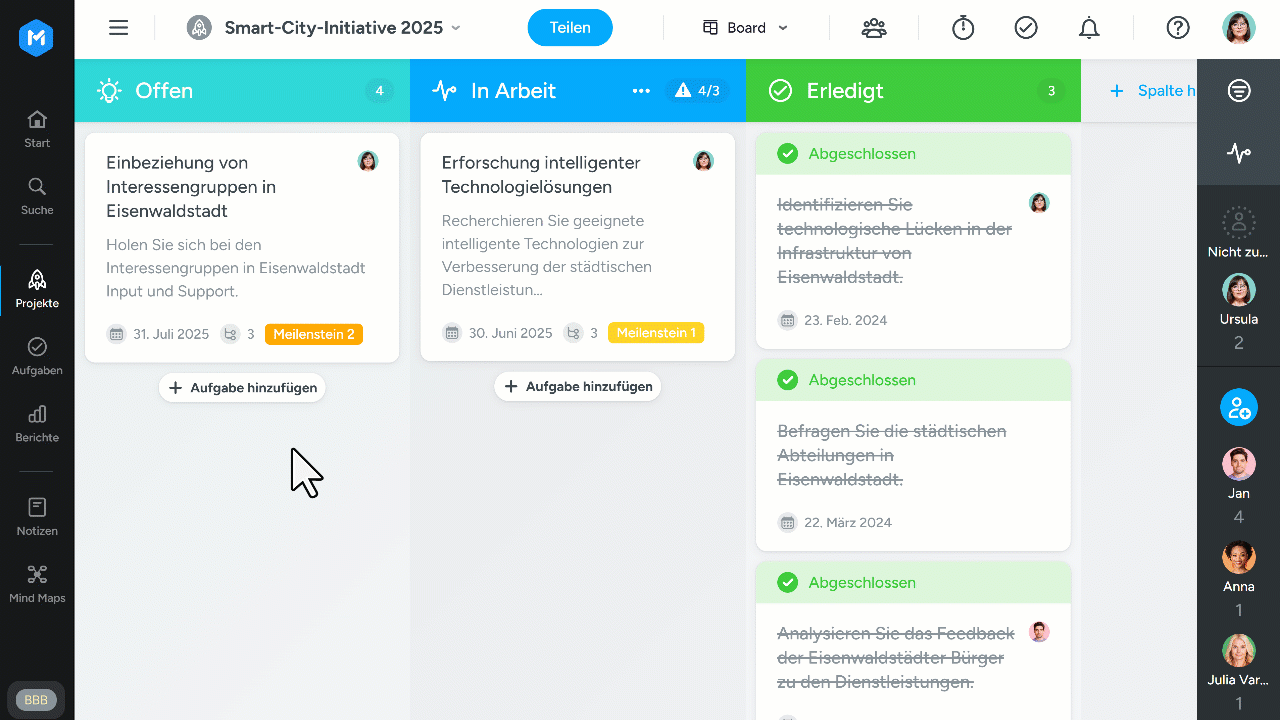Image resolution: width=1280 pixels, height=720 pixels.
Task: Toggle Abgeschlossen check on Befragen task
Action: point(788,381)
